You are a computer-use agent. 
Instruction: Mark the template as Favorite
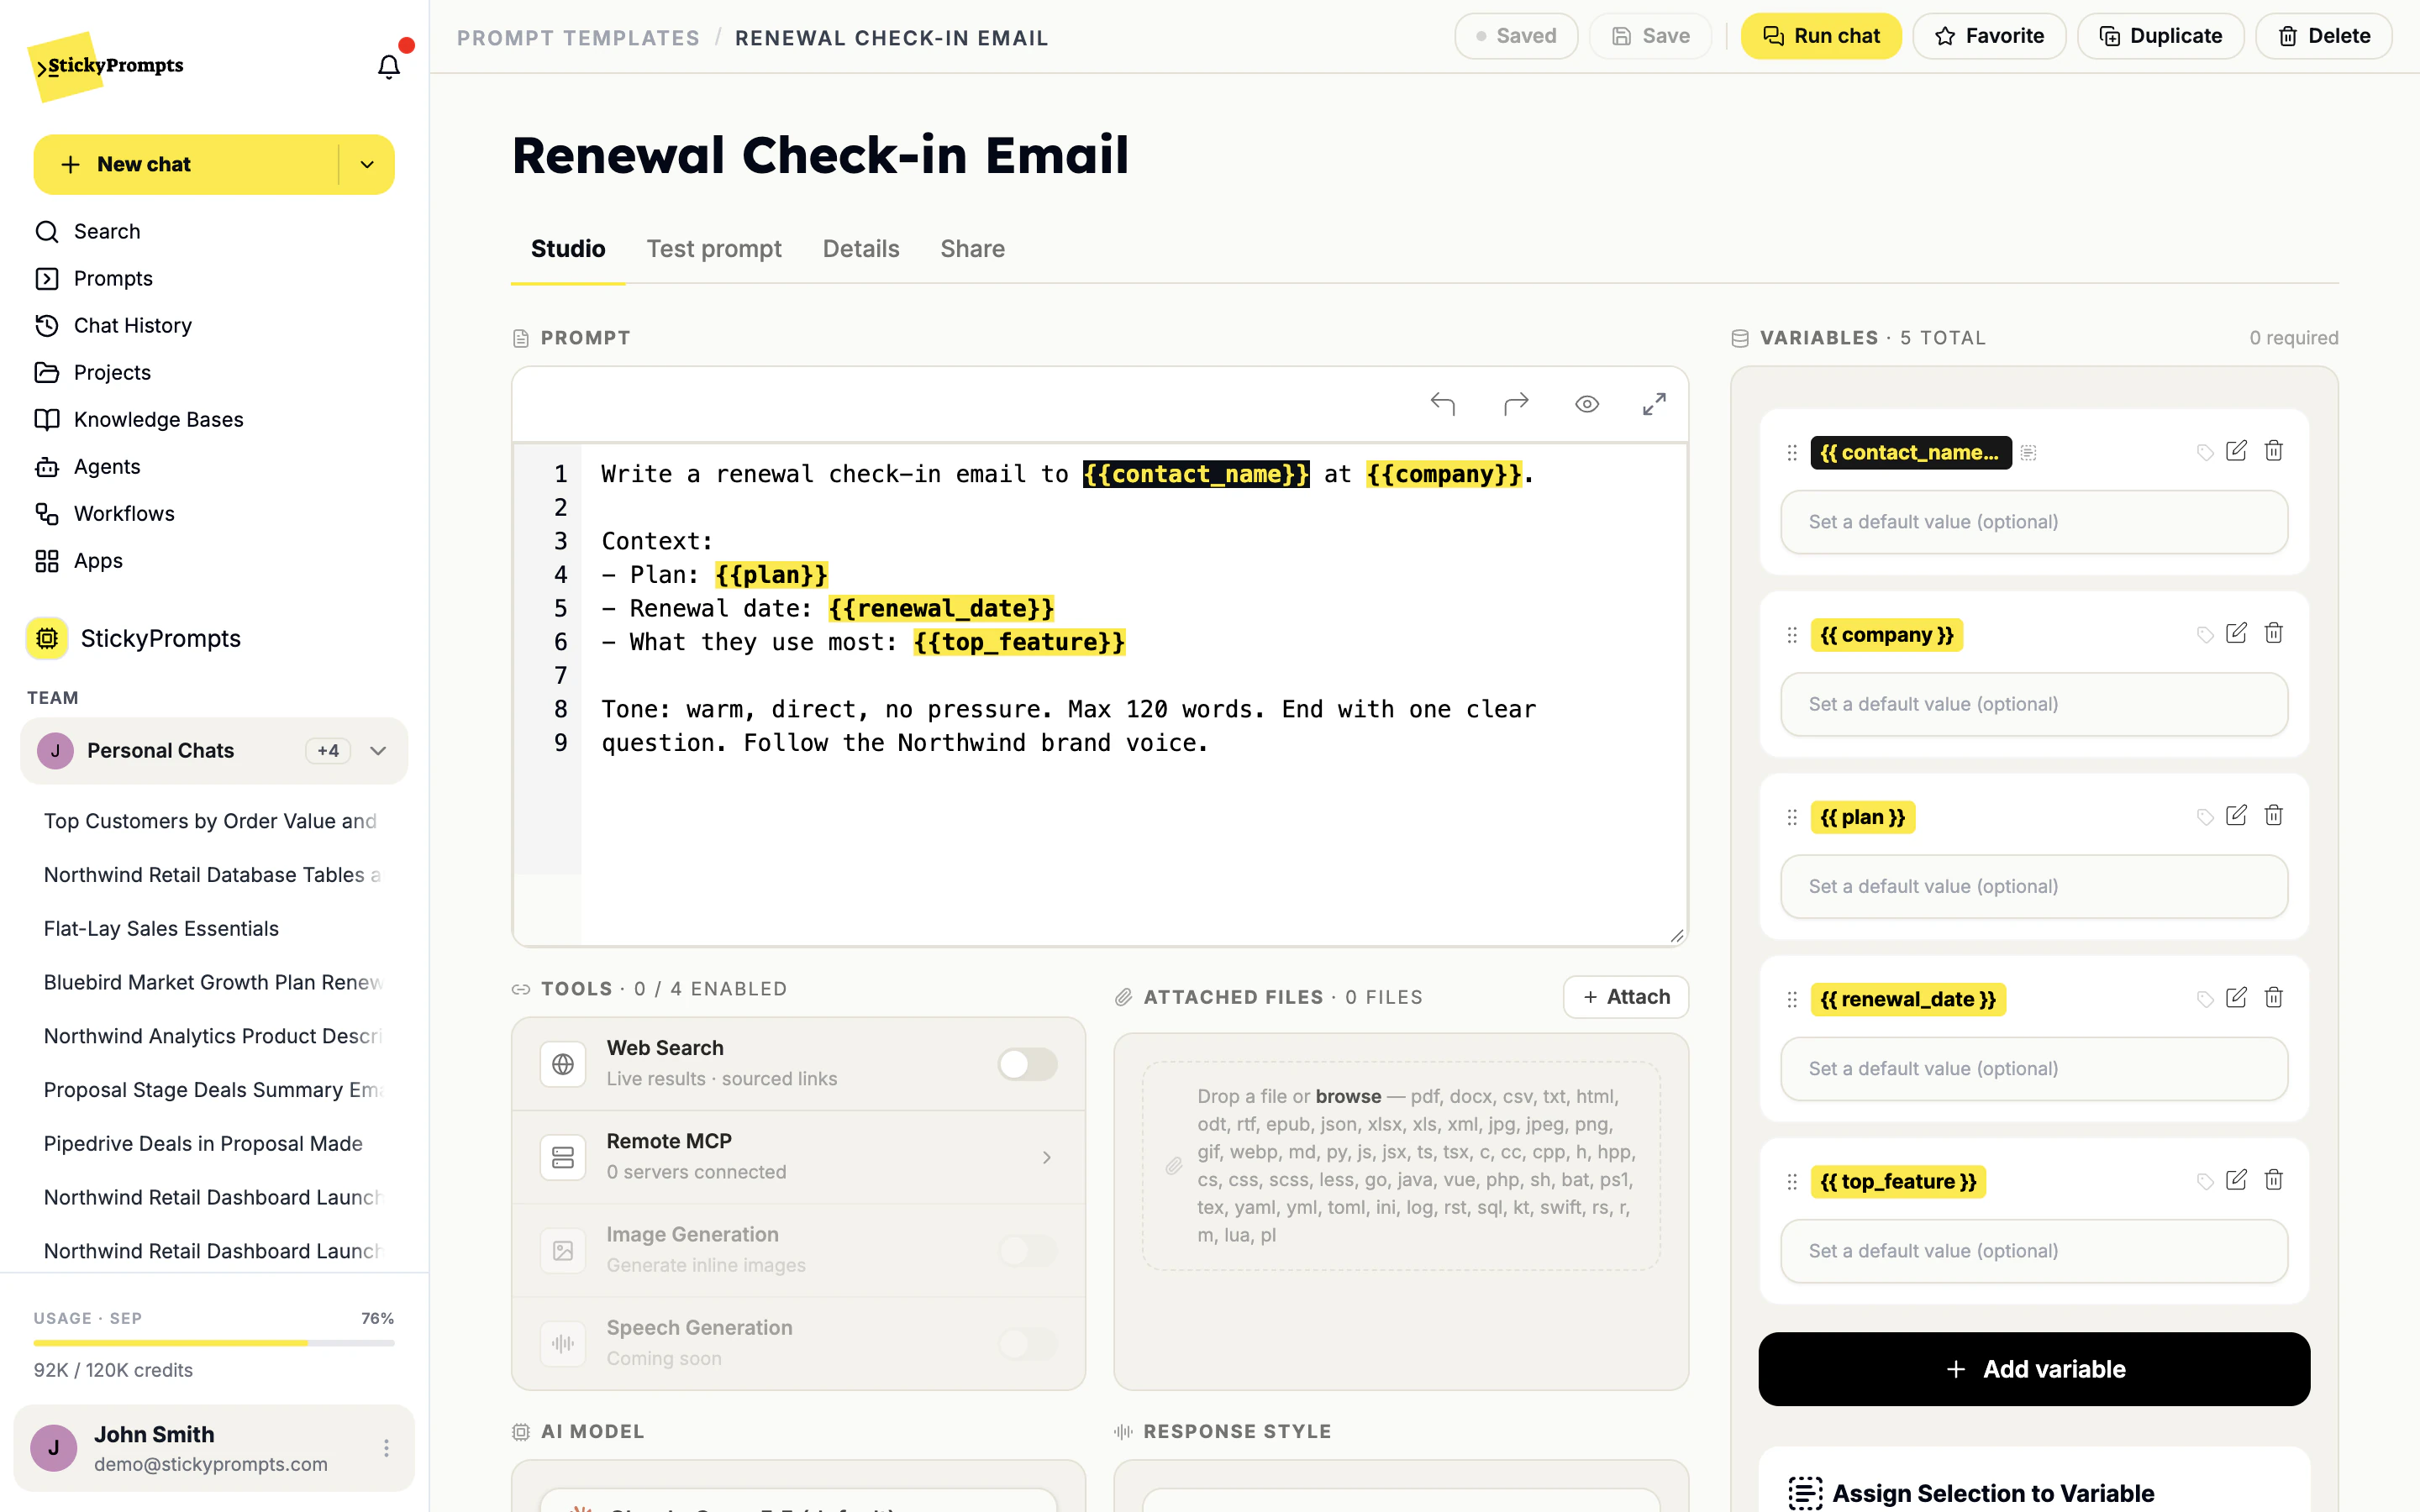click(x=1989, y=36)
